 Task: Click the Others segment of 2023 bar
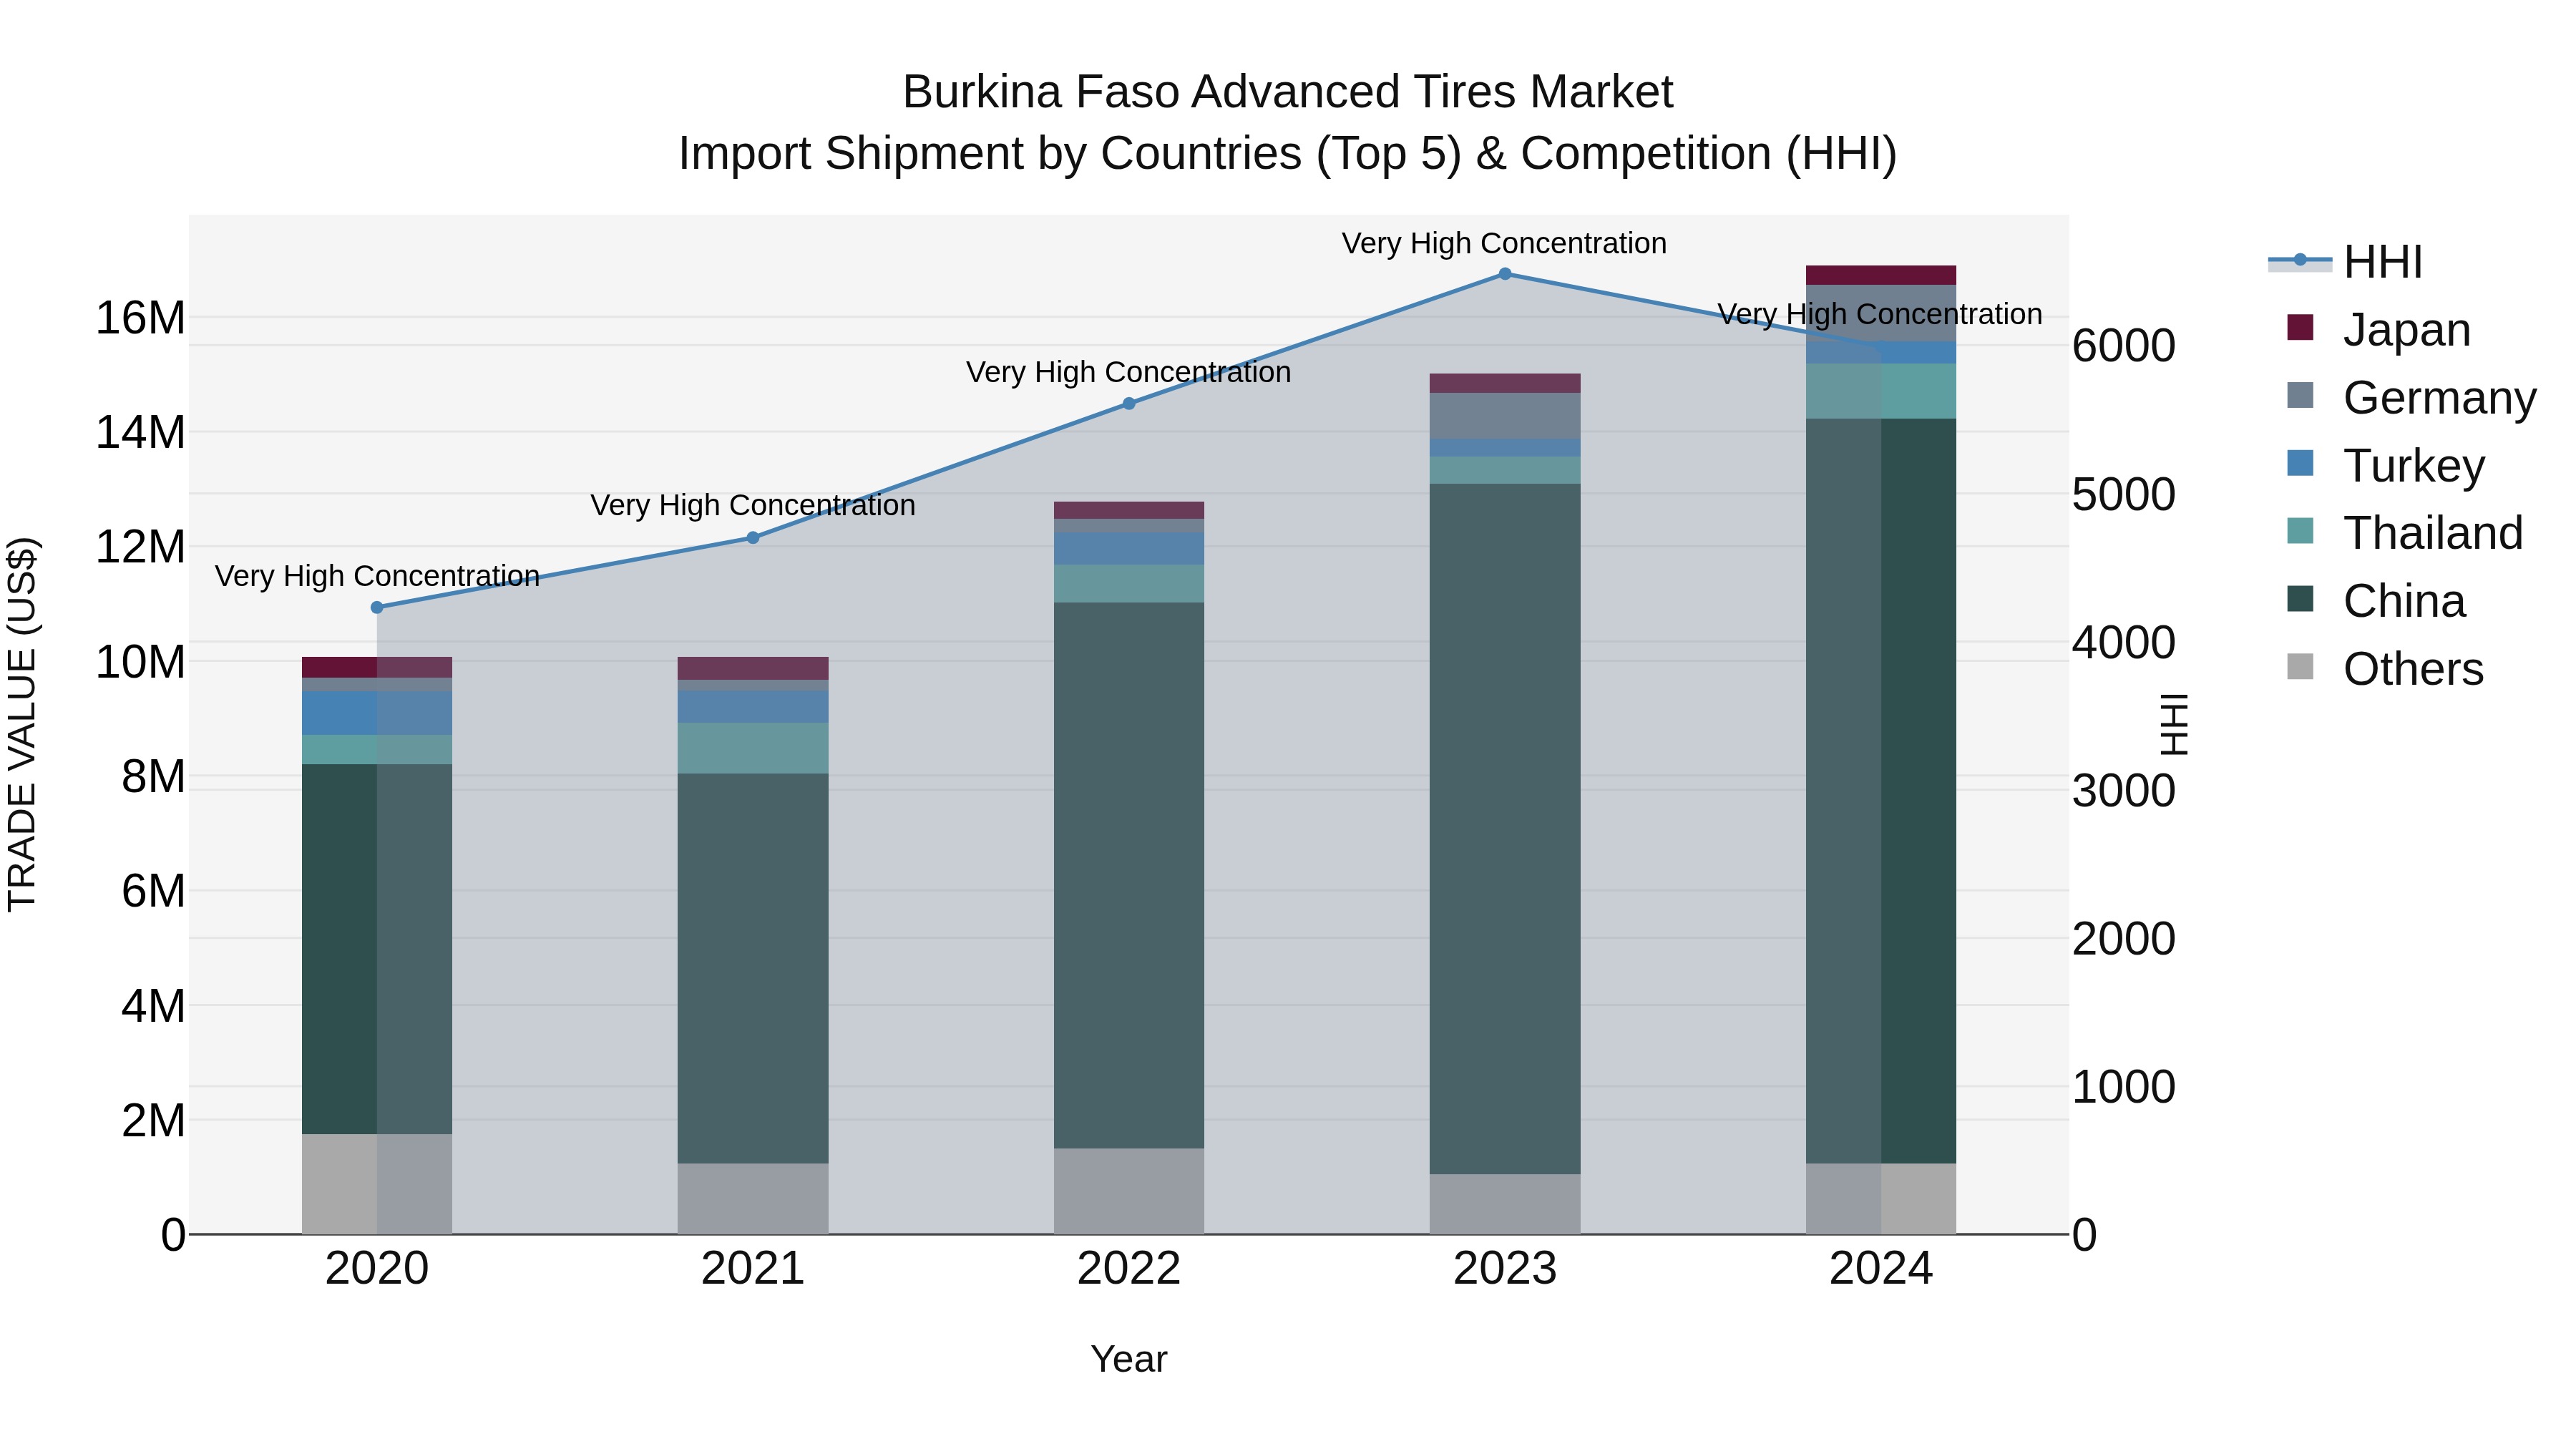tap(1505, 1204)
